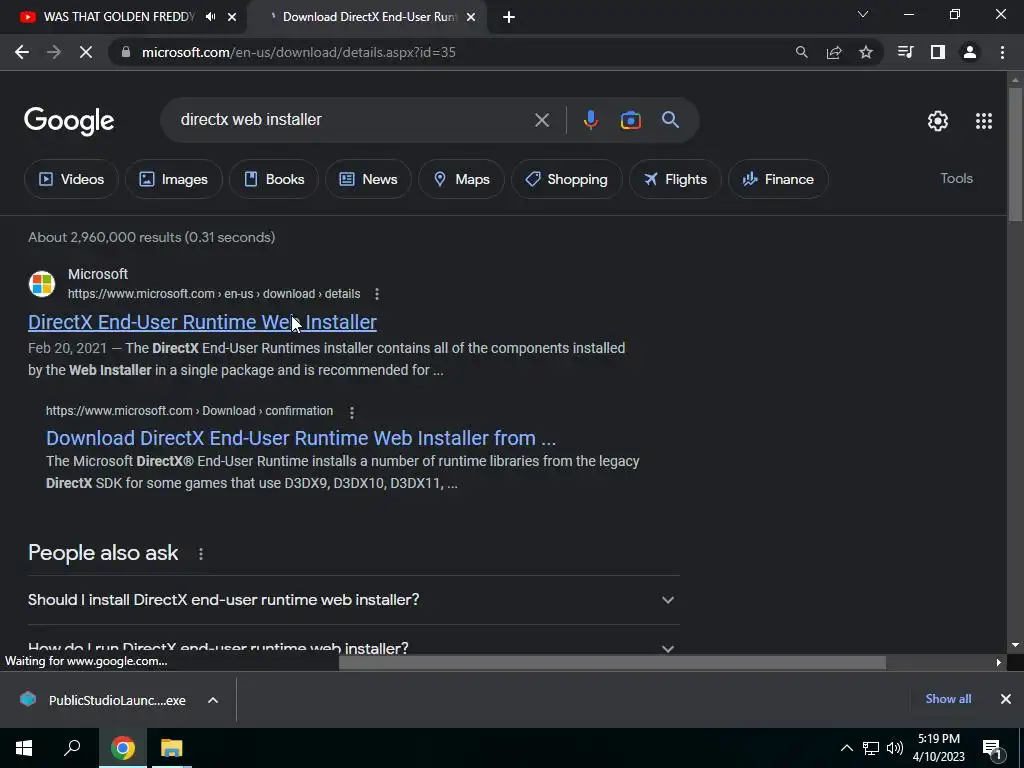Search by image with Google Lens icon

tap(630, 120)
